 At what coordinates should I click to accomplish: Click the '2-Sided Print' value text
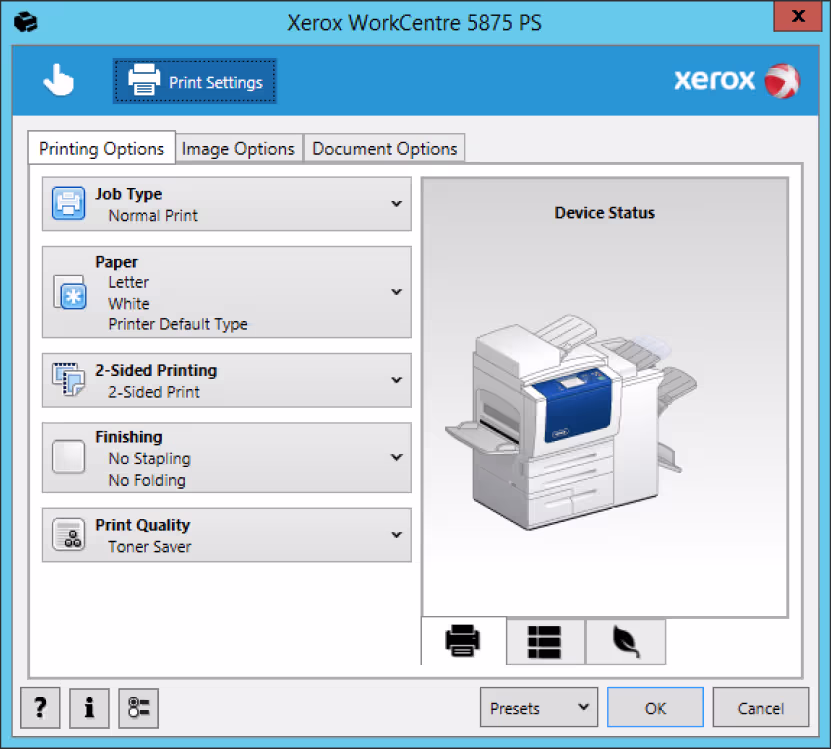coord(154,392)
